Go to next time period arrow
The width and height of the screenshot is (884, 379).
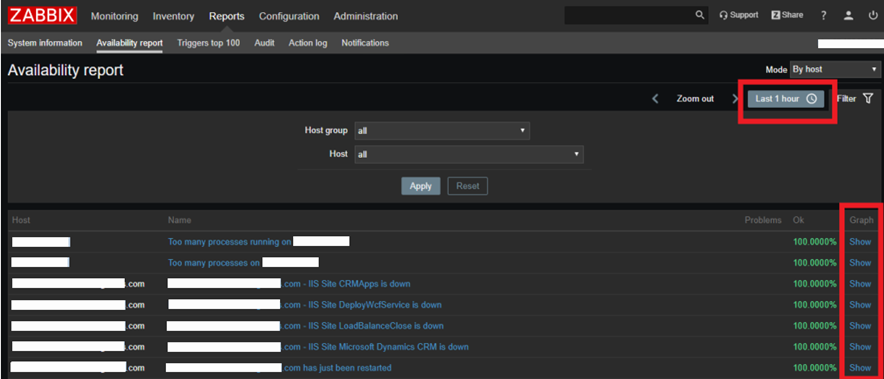735,99
